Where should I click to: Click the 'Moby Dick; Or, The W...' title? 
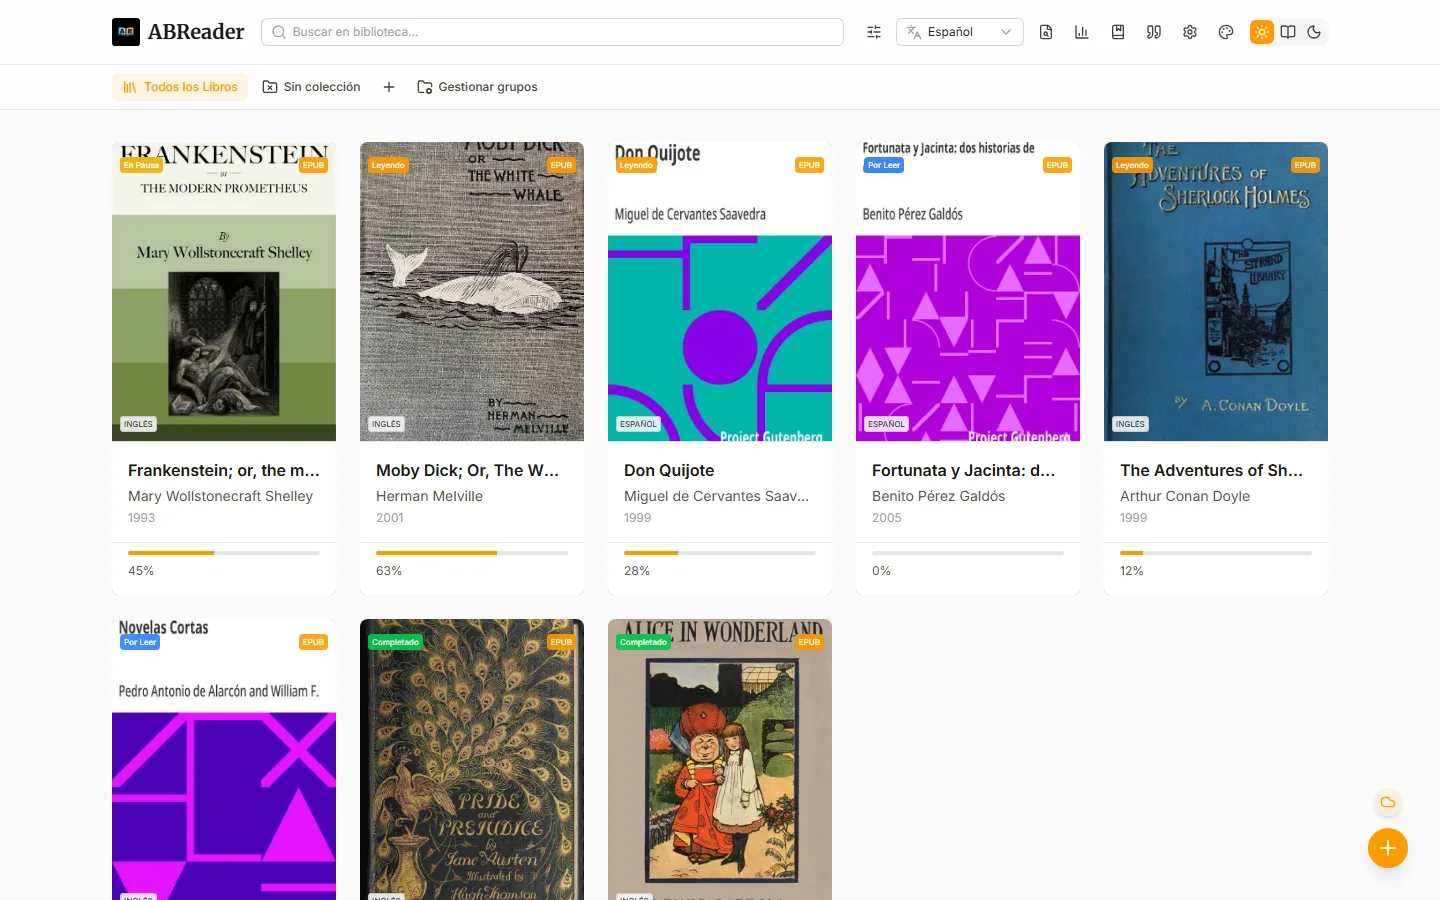tap(468, 470)
